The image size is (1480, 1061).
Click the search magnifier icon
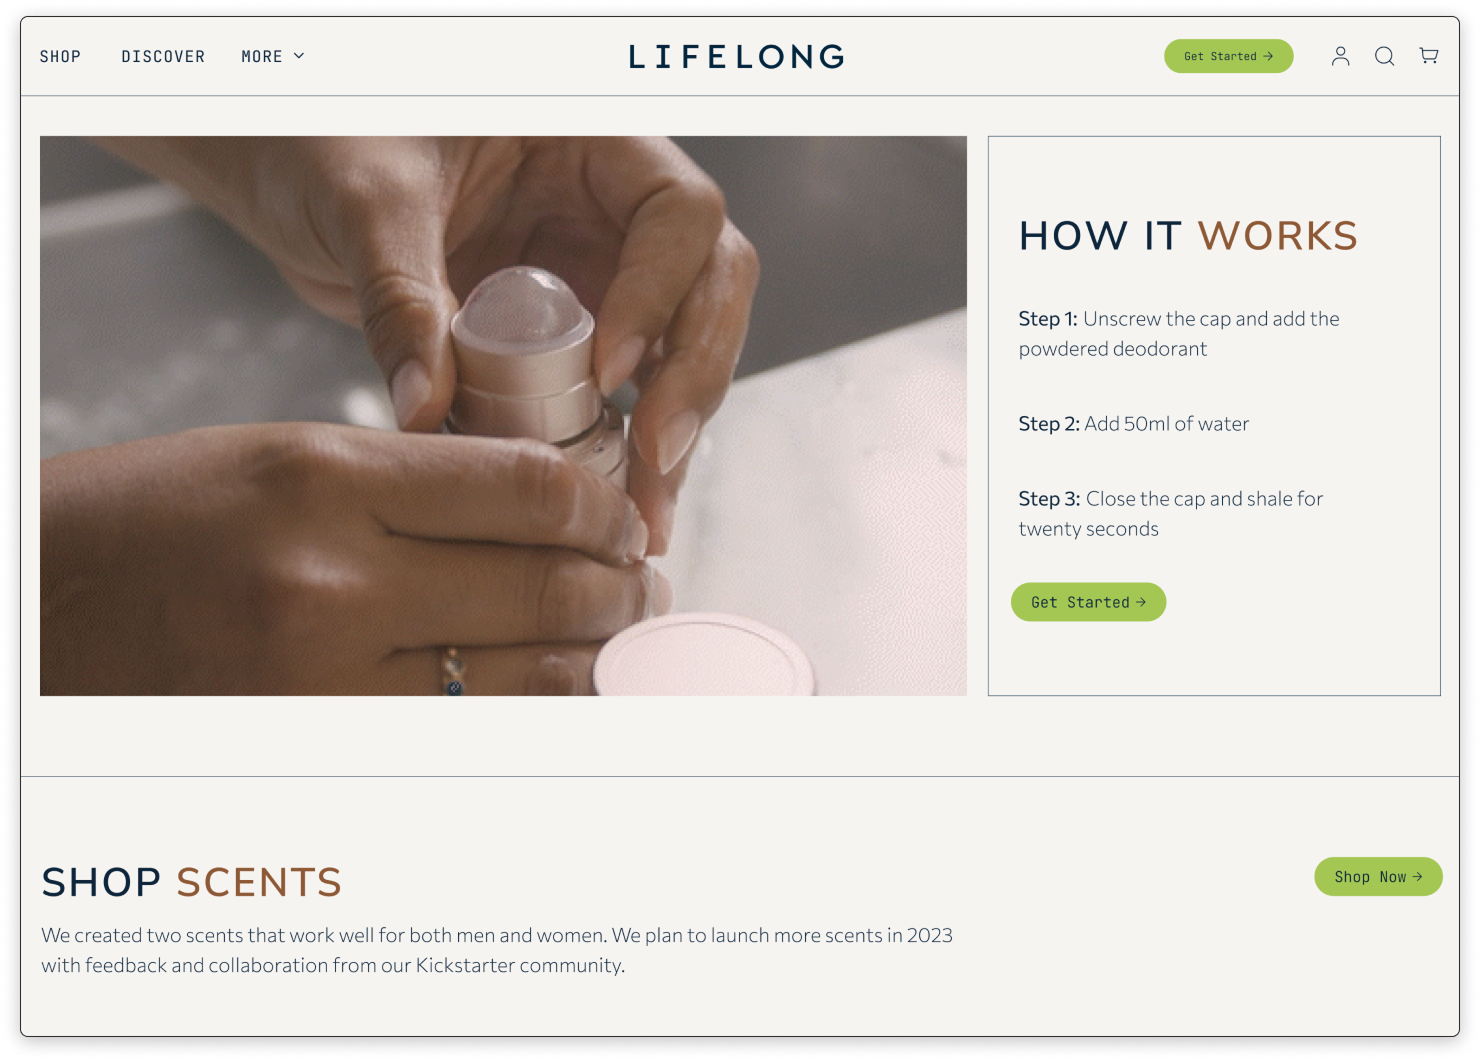[x=1384, y=56]
